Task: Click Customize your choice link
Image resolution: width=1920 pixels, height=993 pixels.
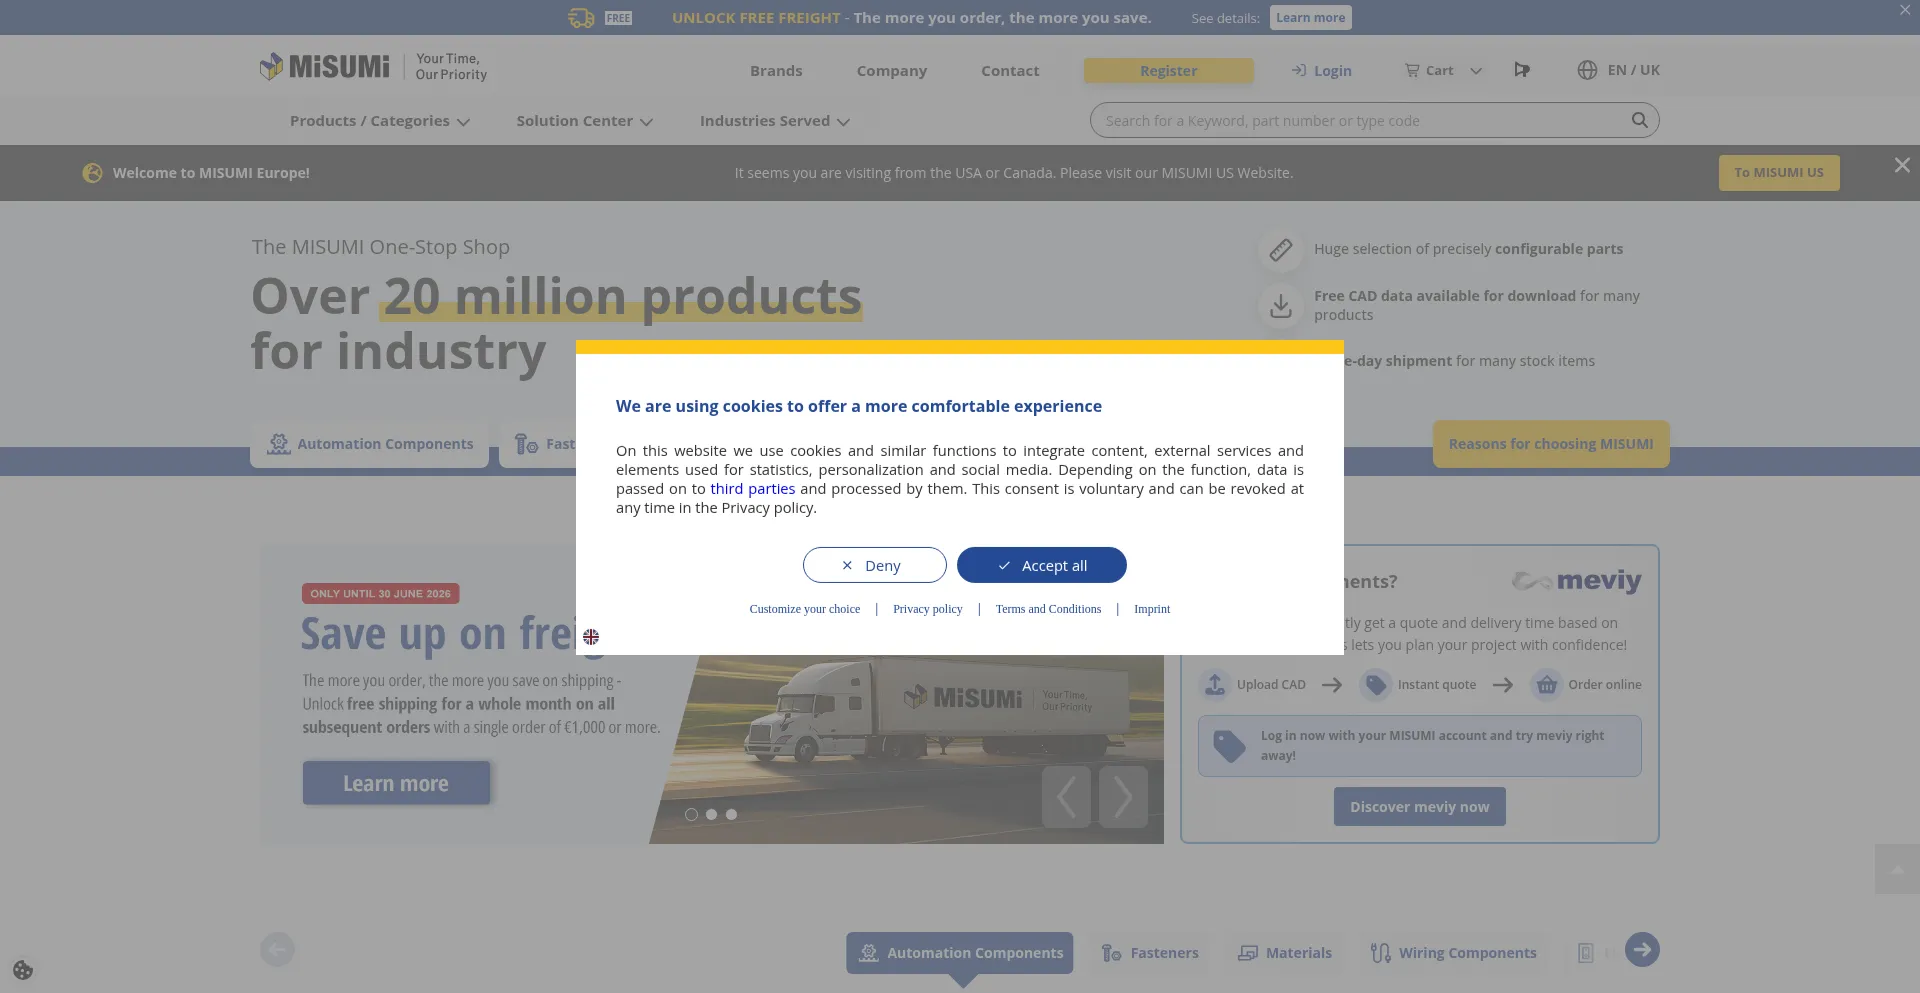Action: [805, 609]
